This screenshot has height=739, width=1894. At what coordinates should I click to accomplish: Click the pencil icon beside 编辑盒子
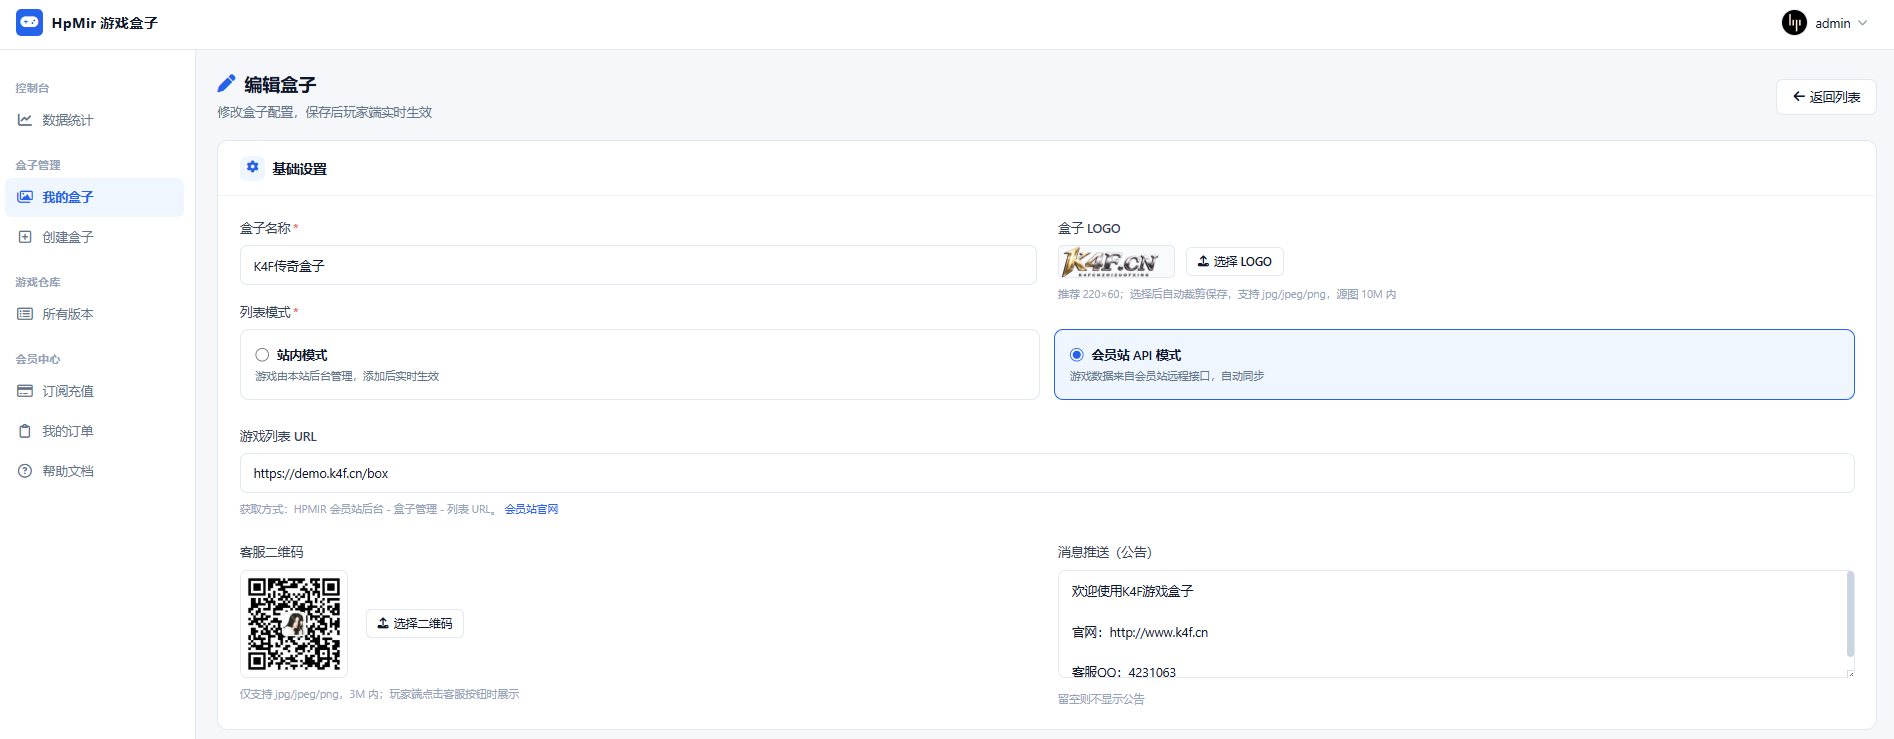point(227,84)
